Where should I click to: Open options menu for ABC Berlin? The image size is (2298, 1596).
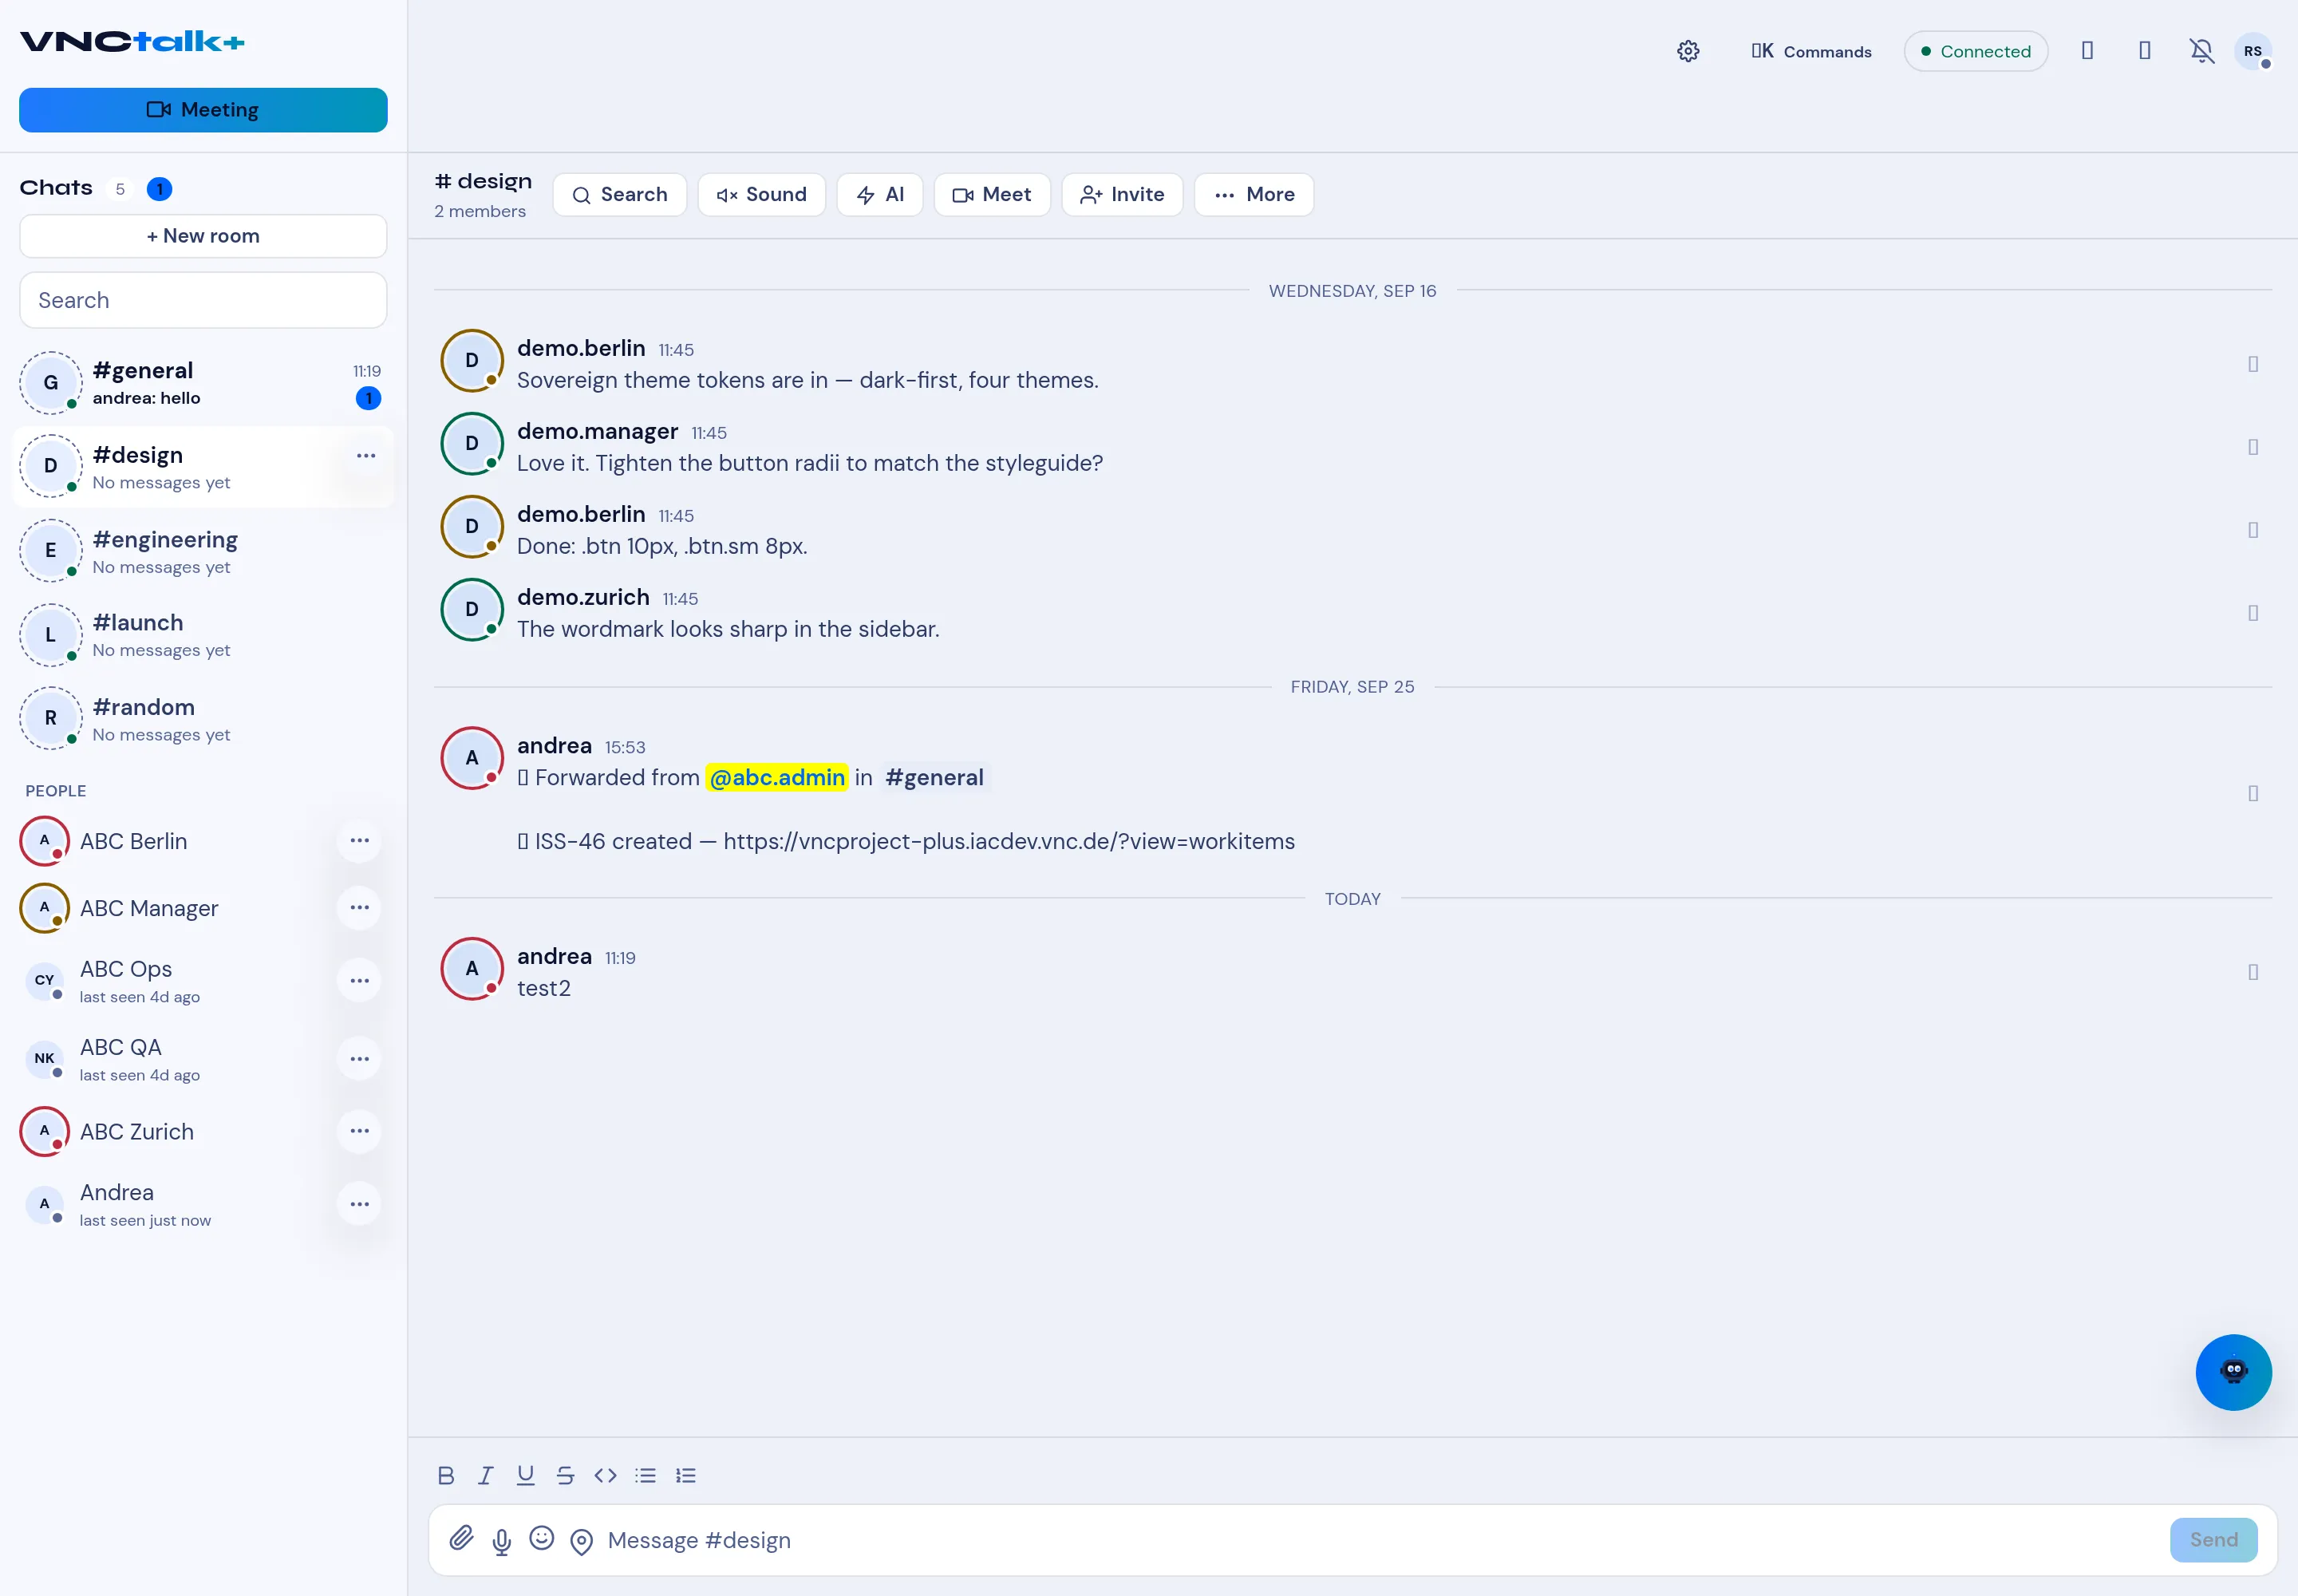pos(360,841)
